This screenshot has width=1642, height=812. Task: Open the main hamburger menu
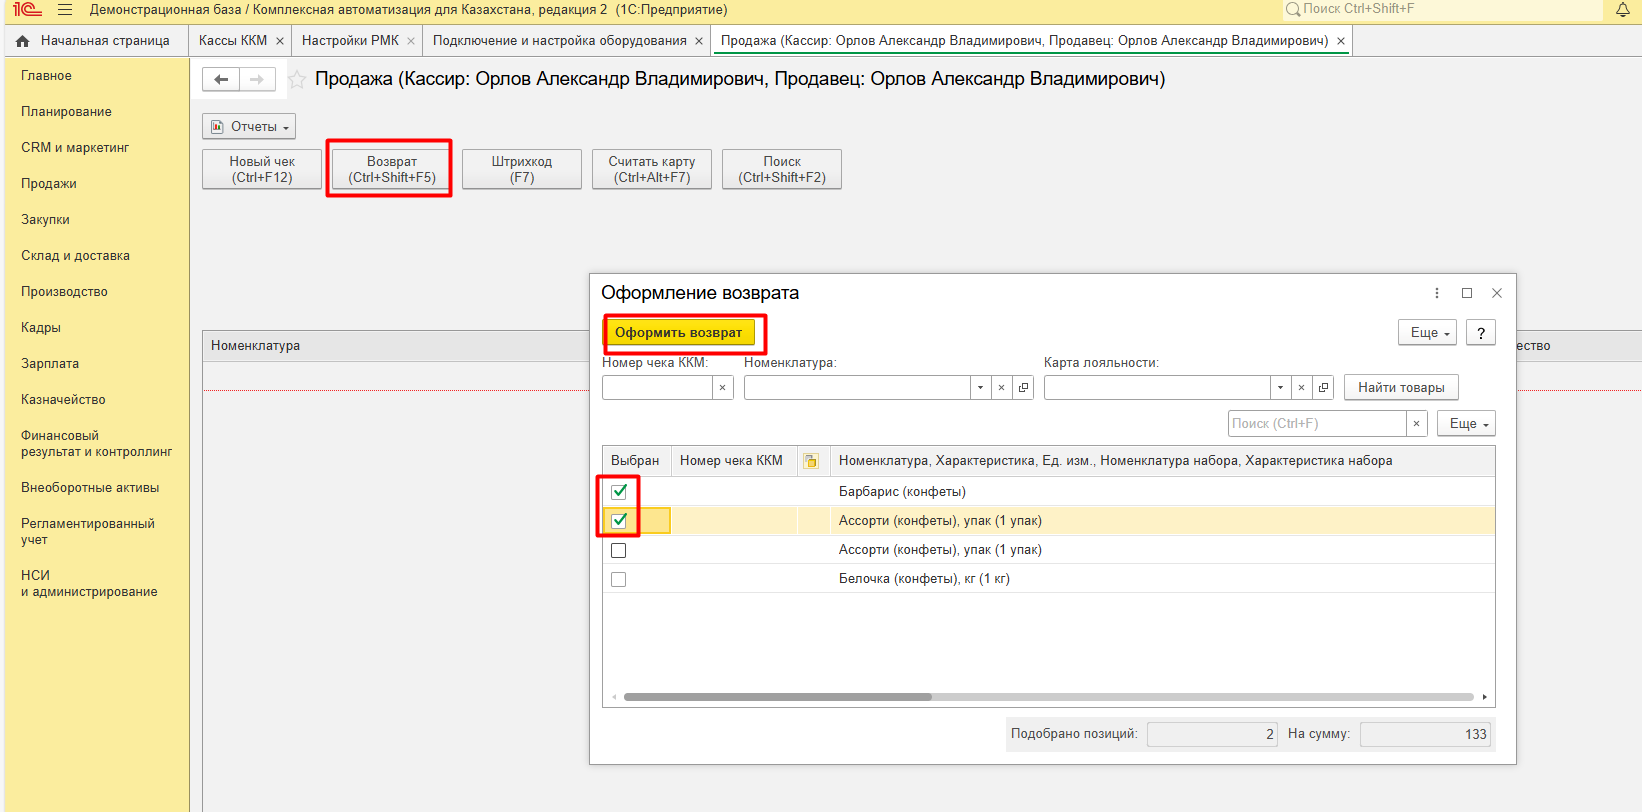(65, 10)
